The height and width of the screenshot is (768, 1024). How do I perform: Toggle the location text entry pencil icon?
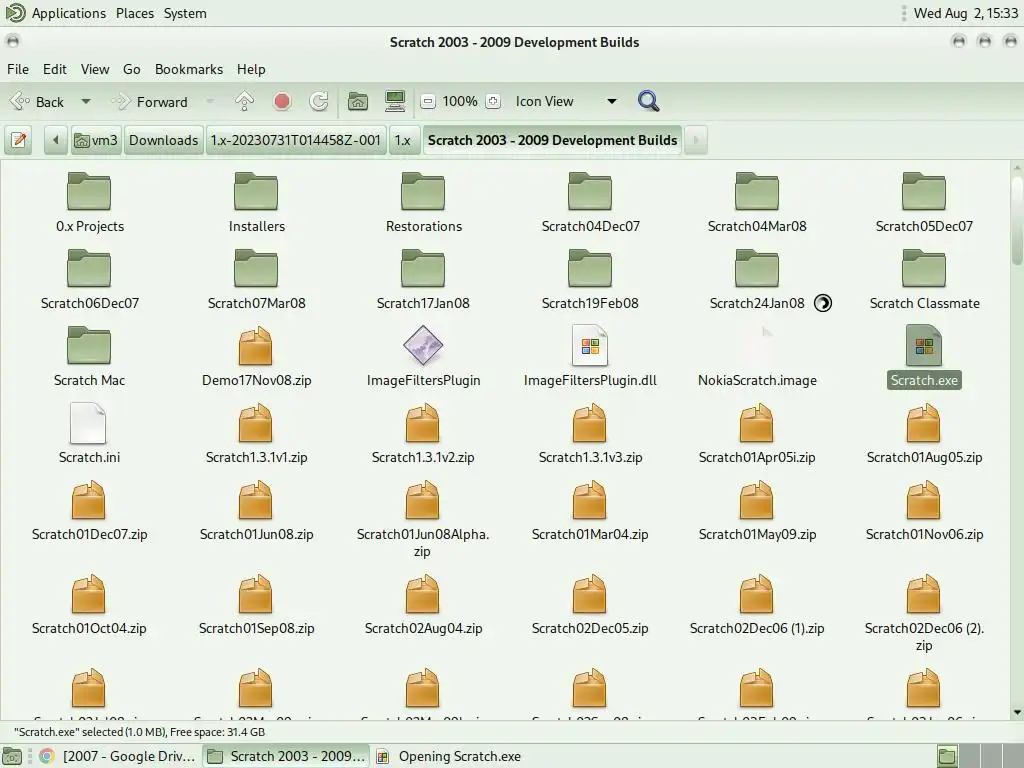pyautogui.click(x=19, y=140)
